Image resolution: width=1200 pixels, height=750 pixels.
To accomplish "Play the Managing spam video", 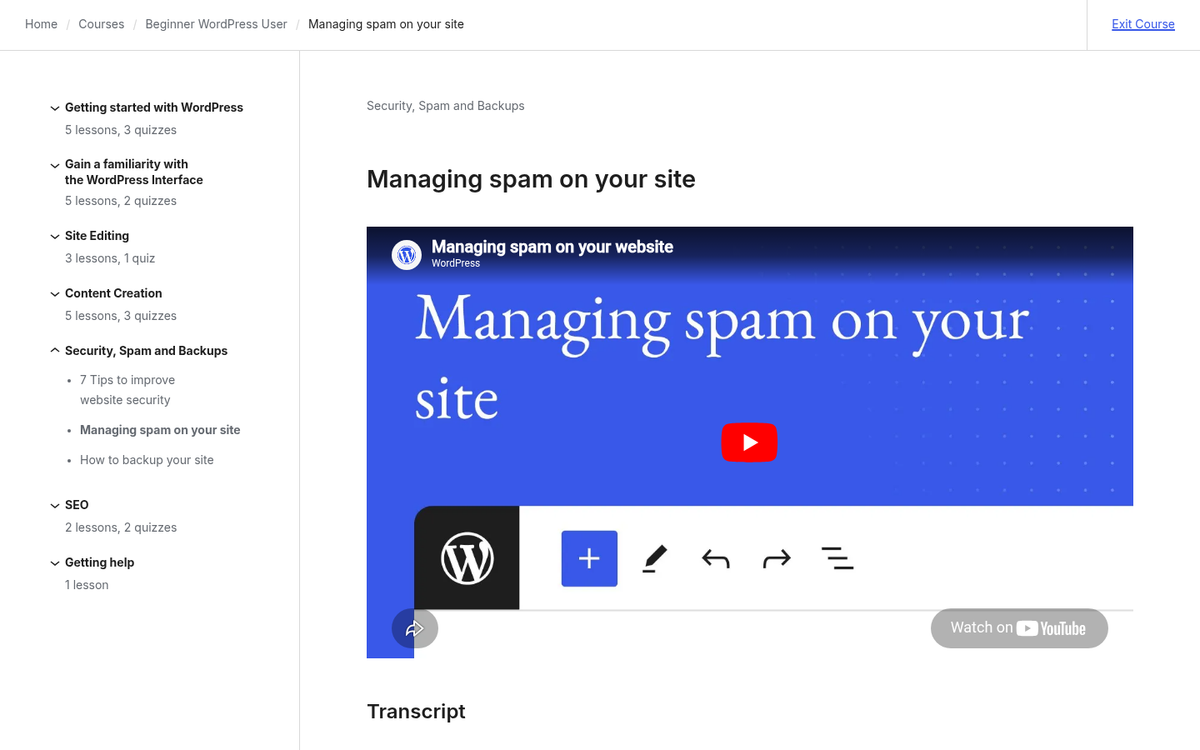I will coord(749,442).
